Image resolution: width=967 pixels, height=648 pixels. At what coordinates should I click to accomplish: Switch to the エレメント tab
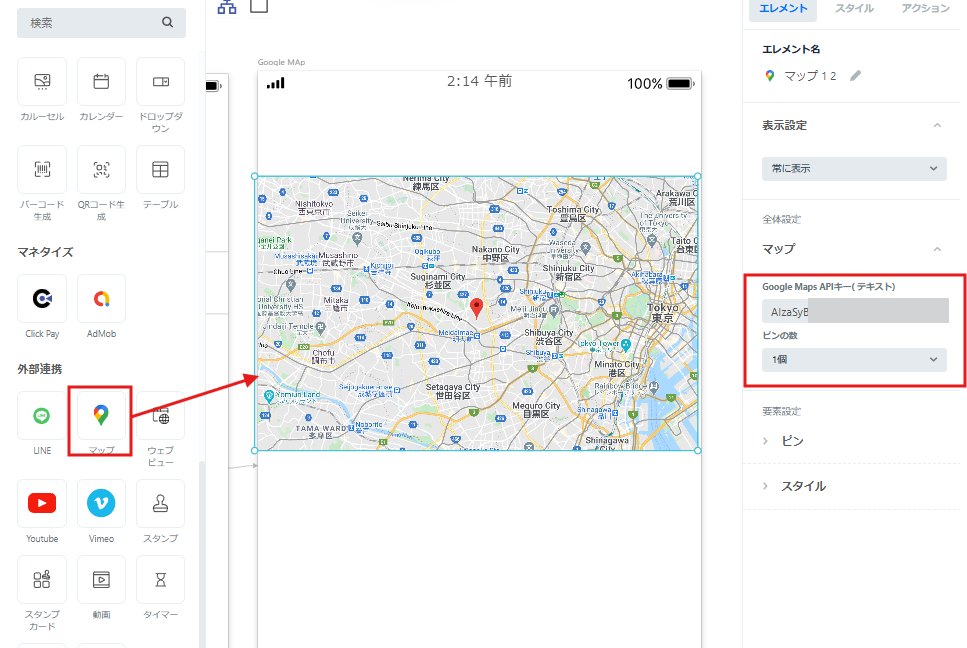tap(783, 9)
